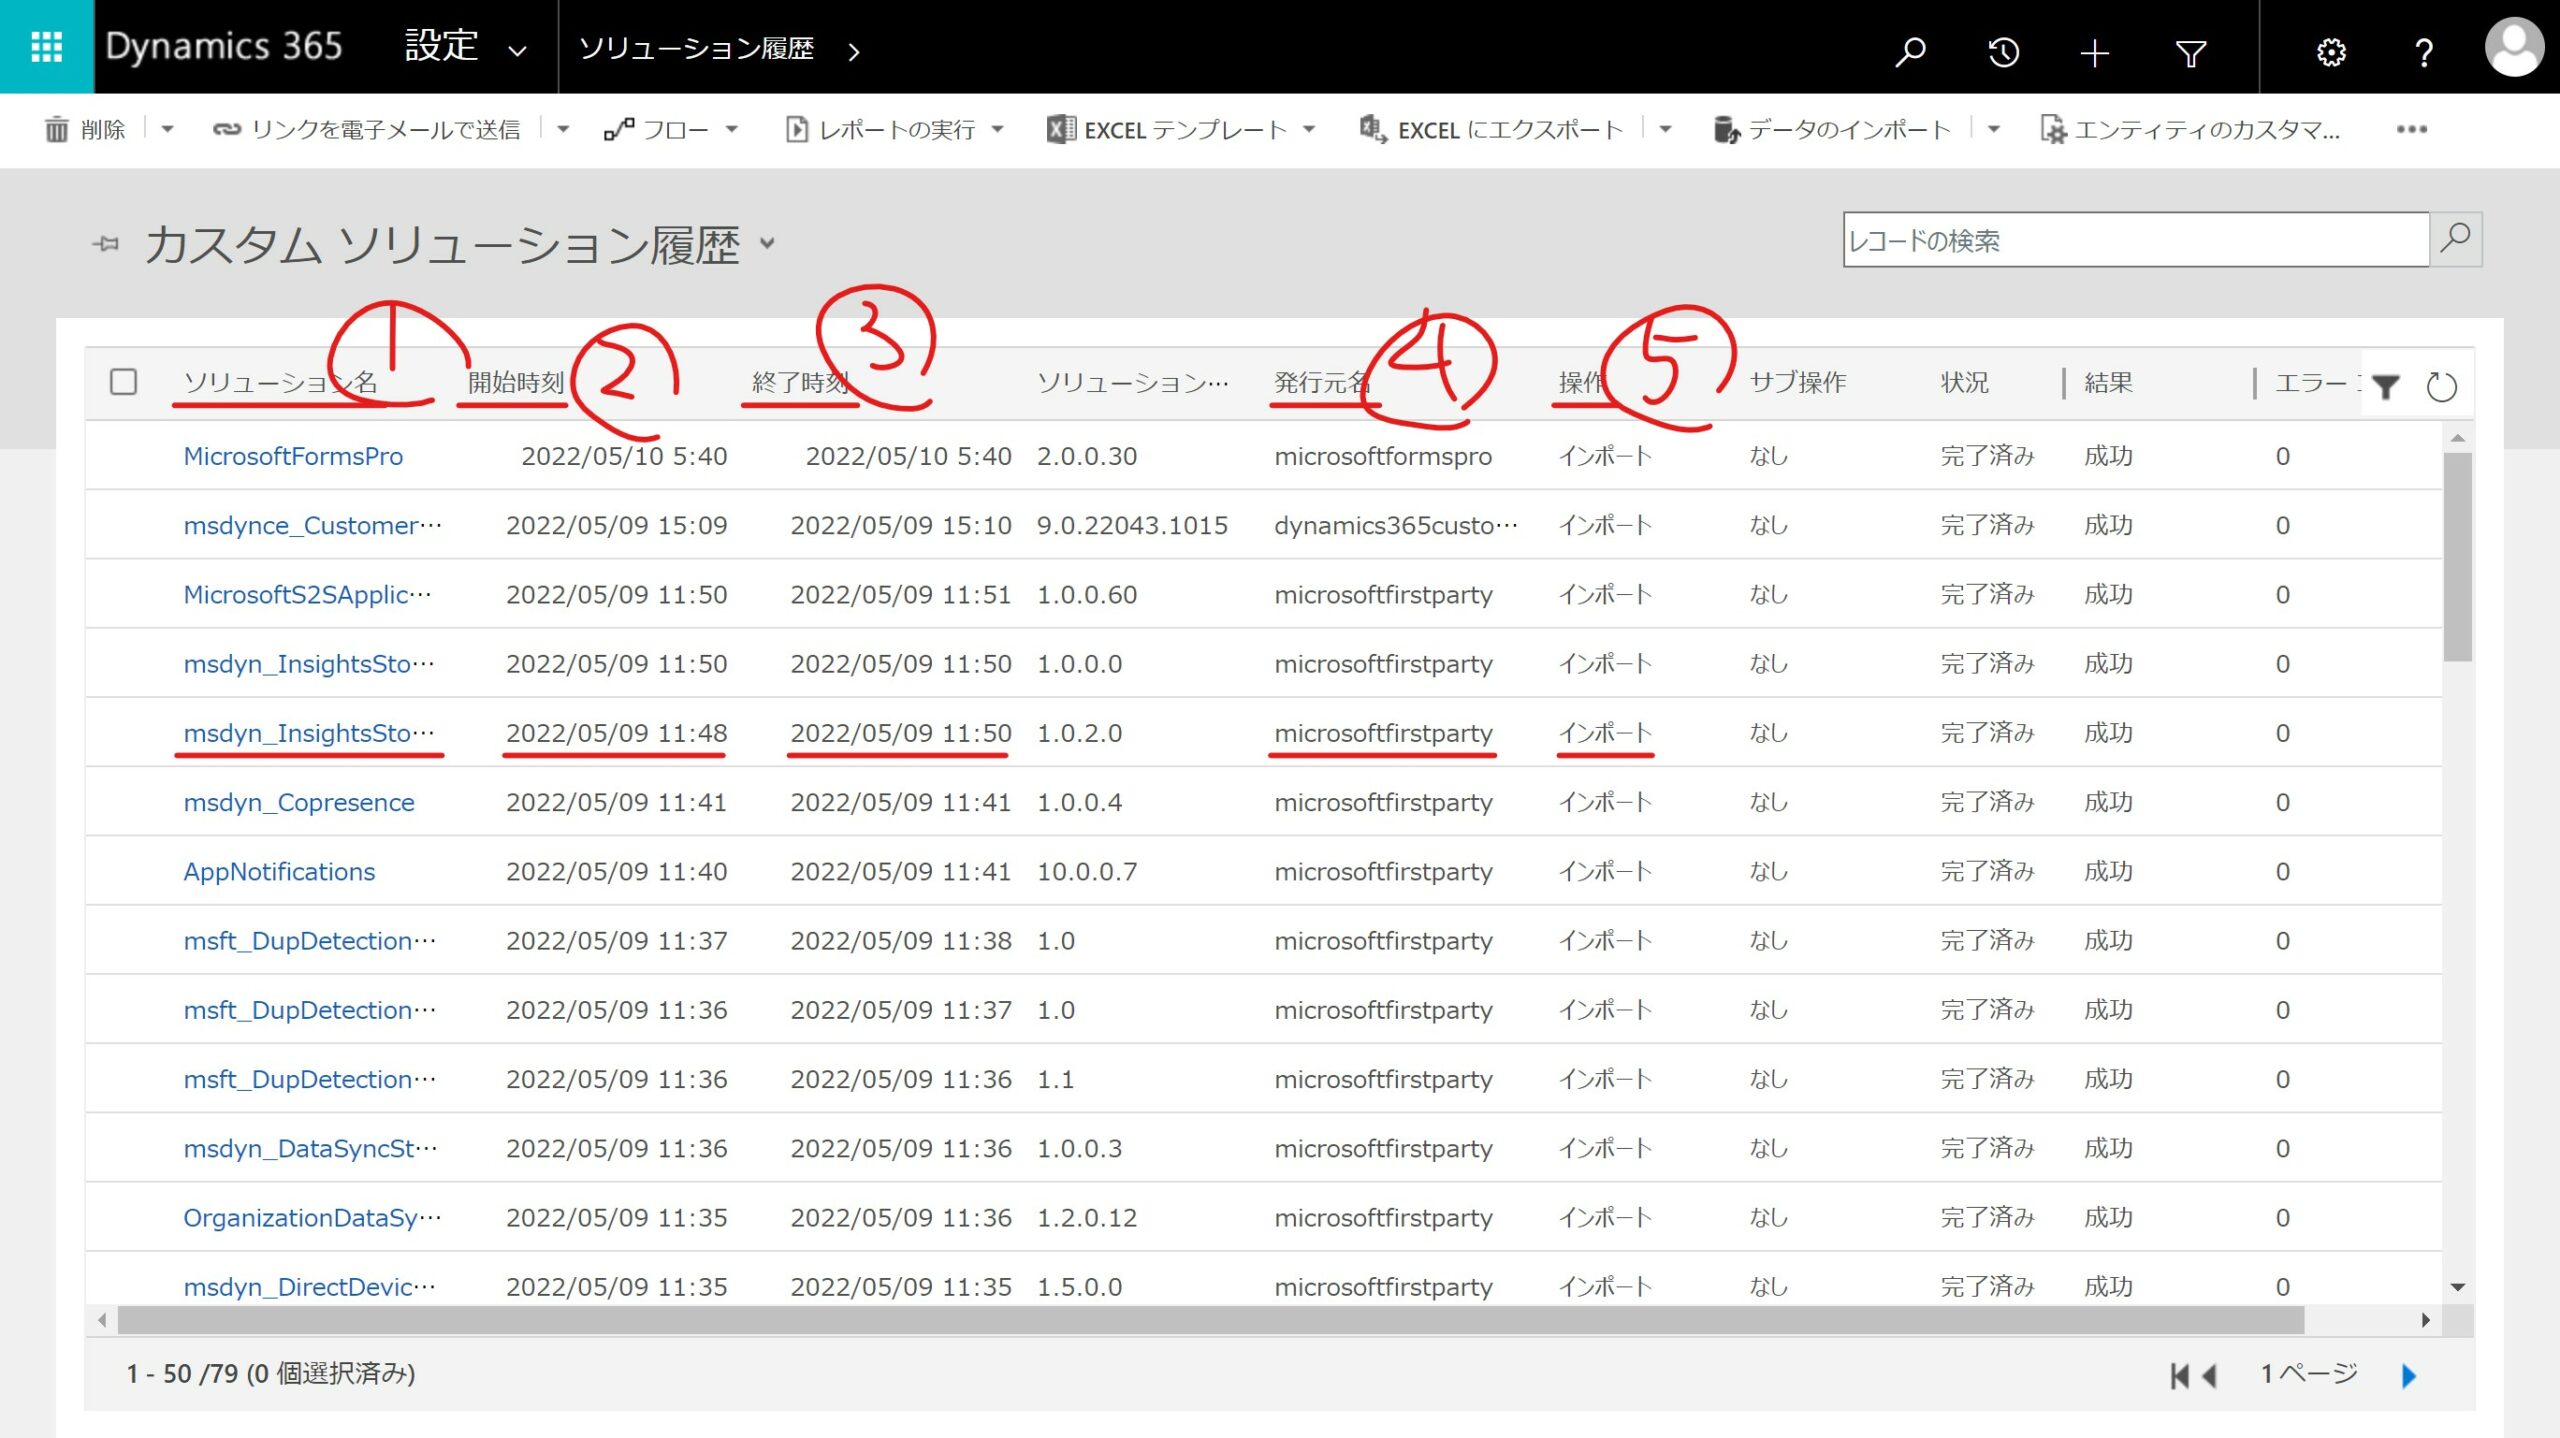Tick the select-all checkbox in grid header
The width and height of the screenshot is (2560, 1438).
point(124,382)
